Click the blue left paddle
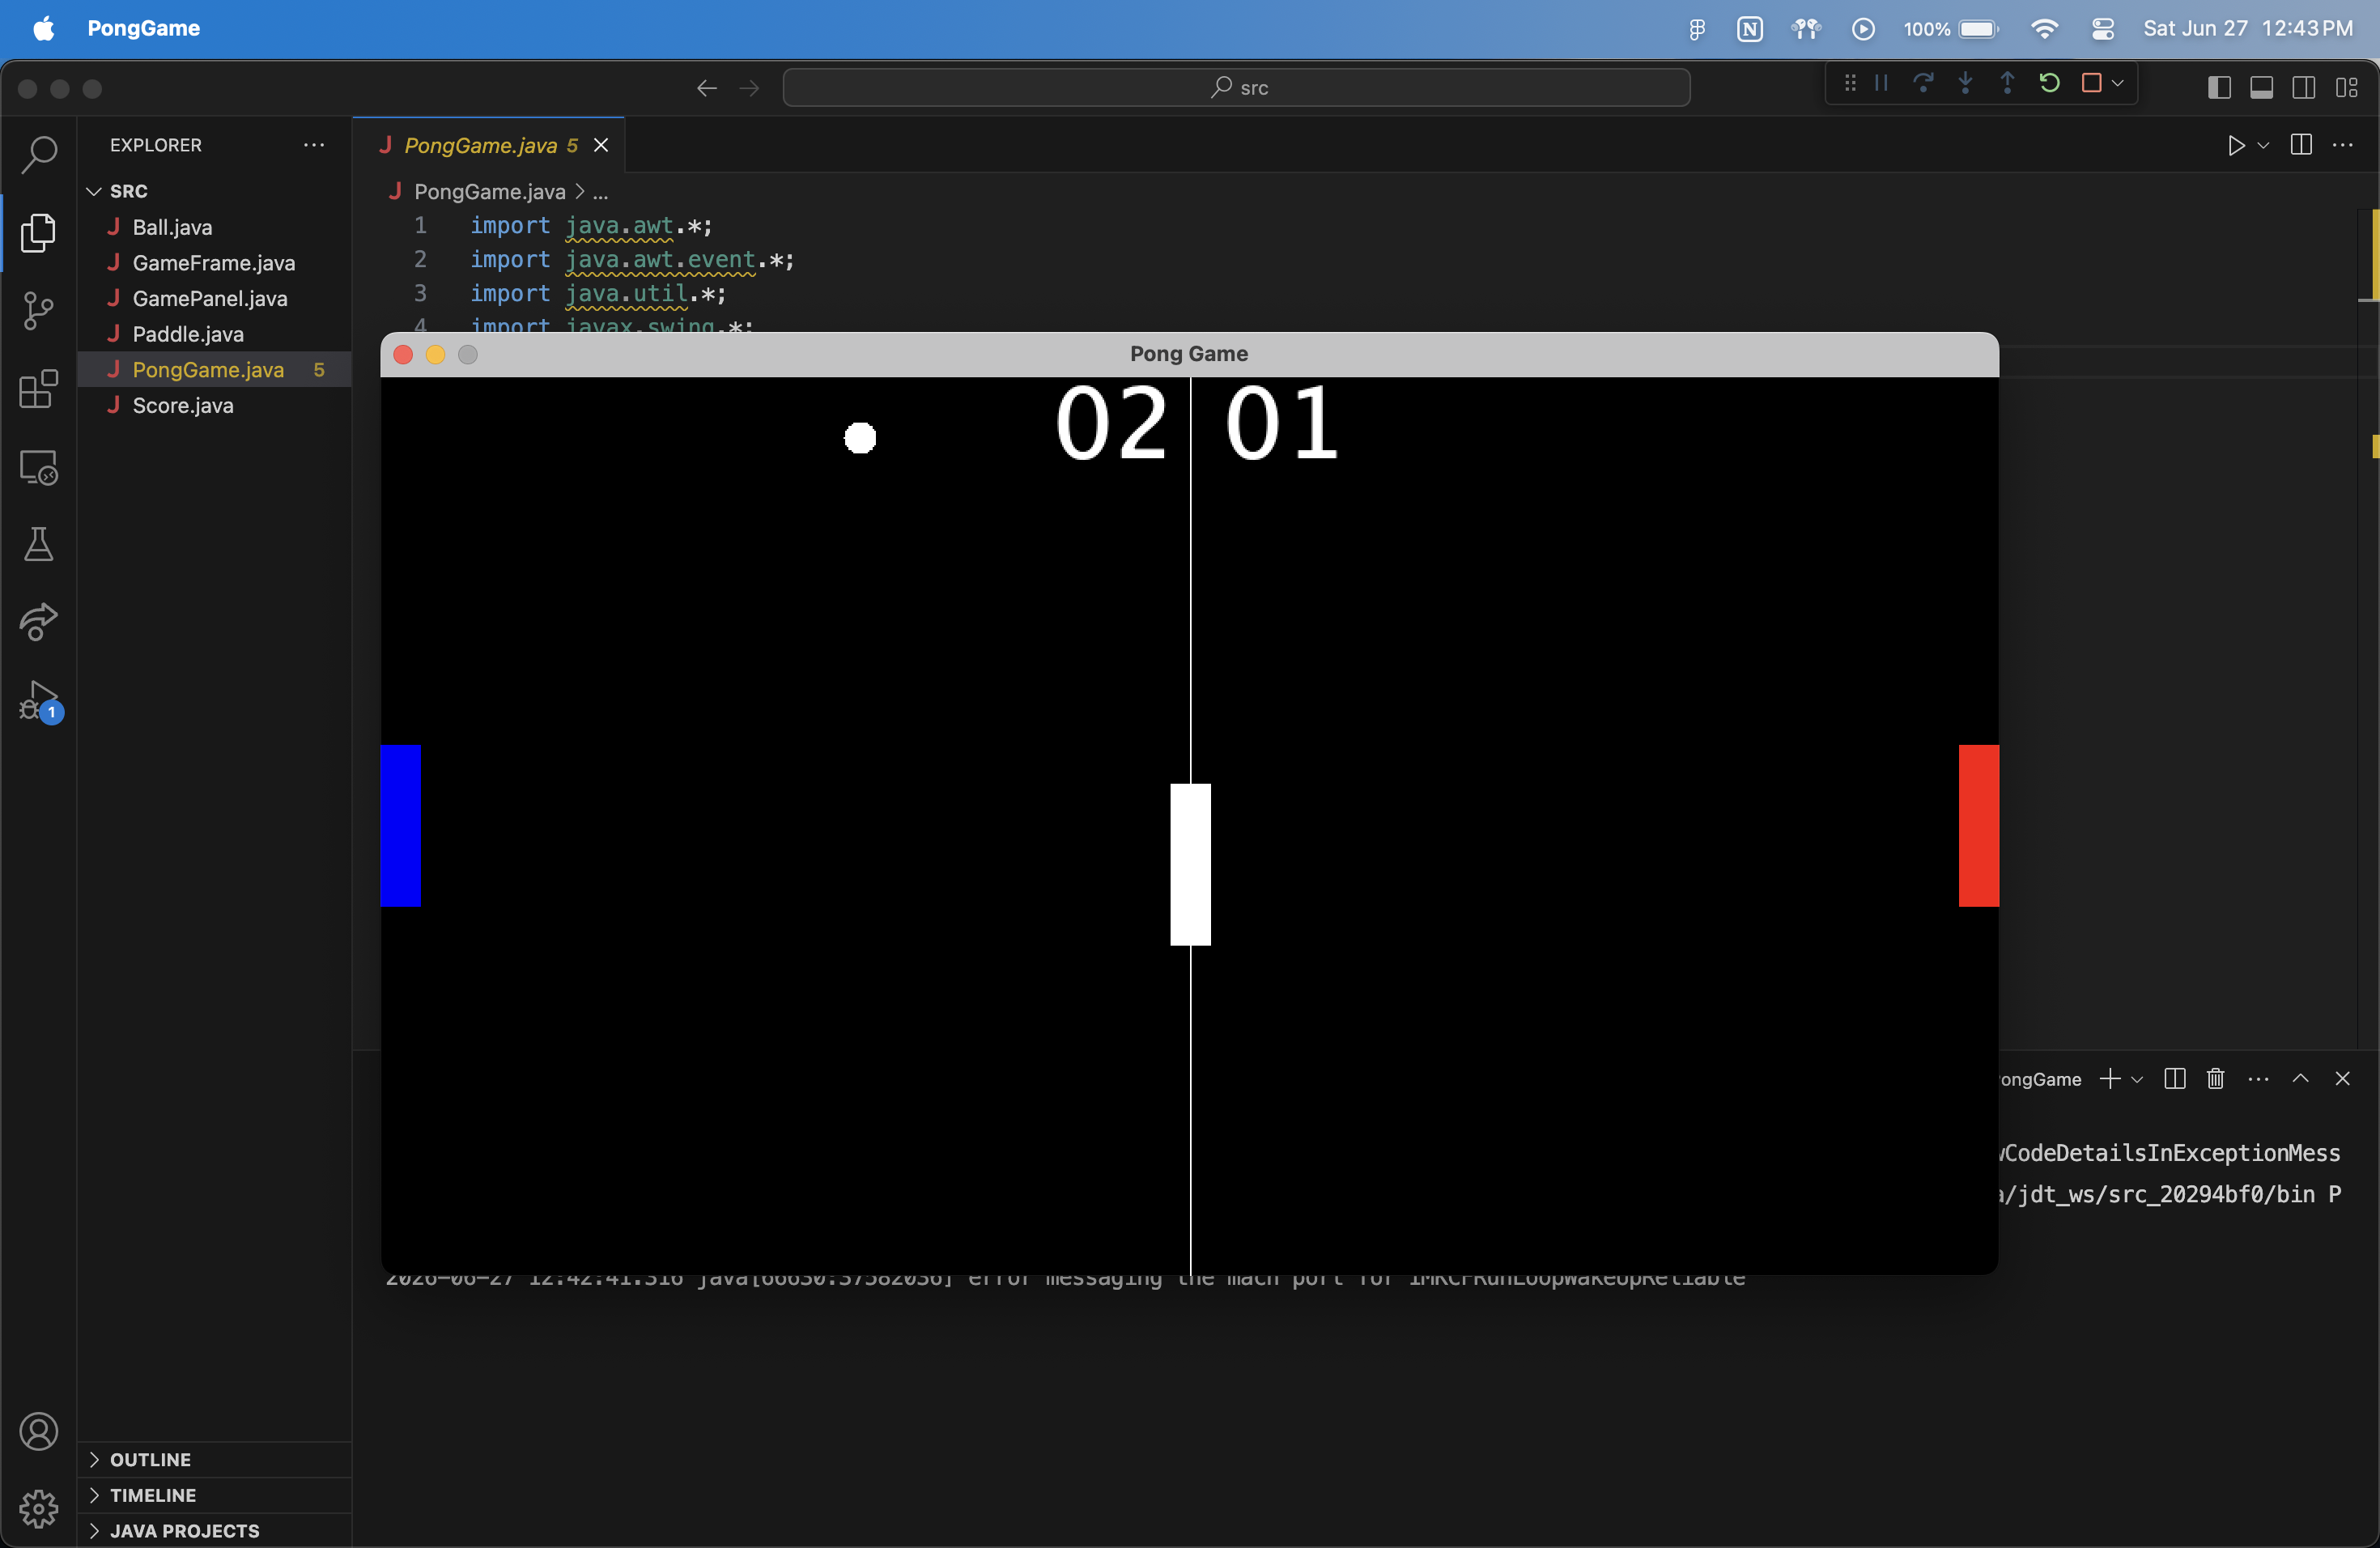This screenshot has width=2380, height=1548. pyautogui.click(x=401, y=825)
